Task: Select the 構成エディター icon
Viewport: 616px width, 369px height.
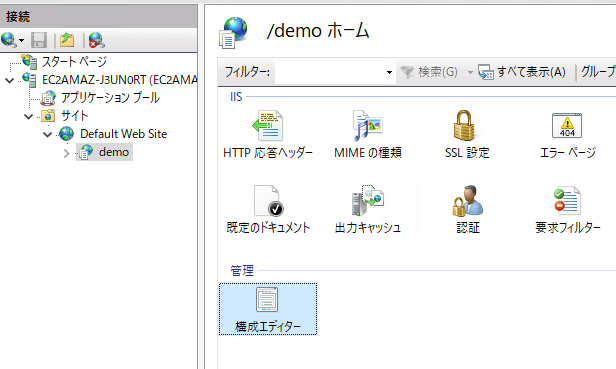Action: click(268, 300)
